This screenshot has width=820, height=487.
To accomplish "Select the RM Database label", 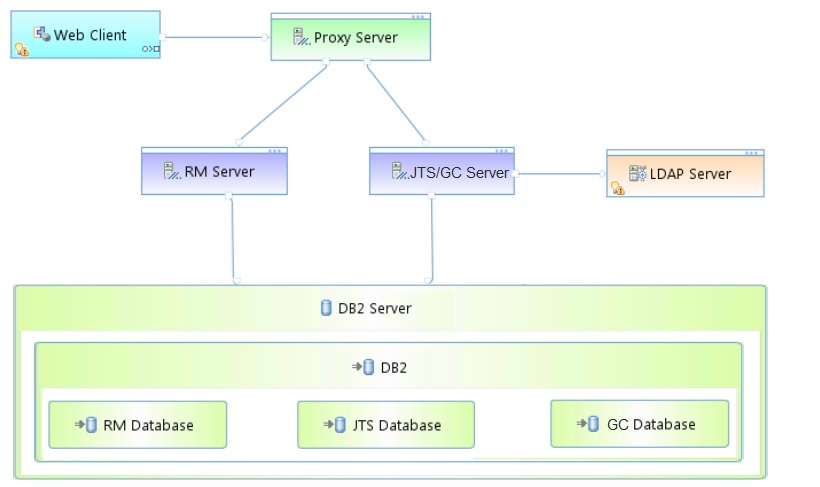I will (148, 426).
